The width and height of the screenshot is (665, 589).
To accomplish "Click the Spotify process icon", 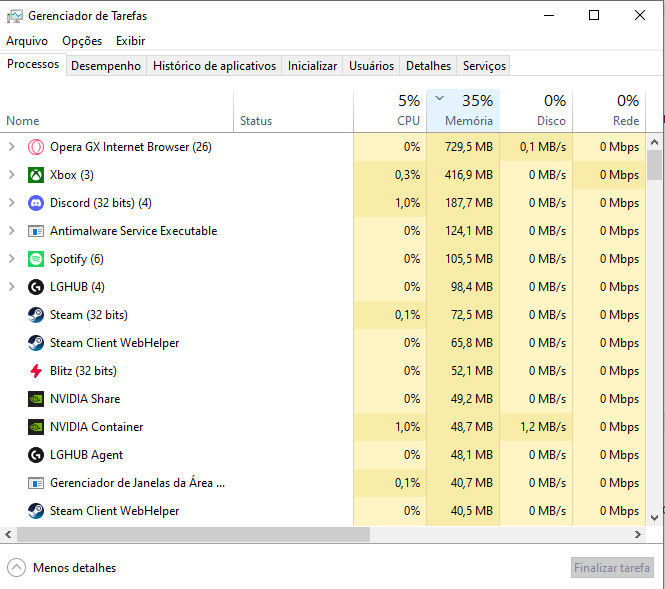I will coord(36,259).
